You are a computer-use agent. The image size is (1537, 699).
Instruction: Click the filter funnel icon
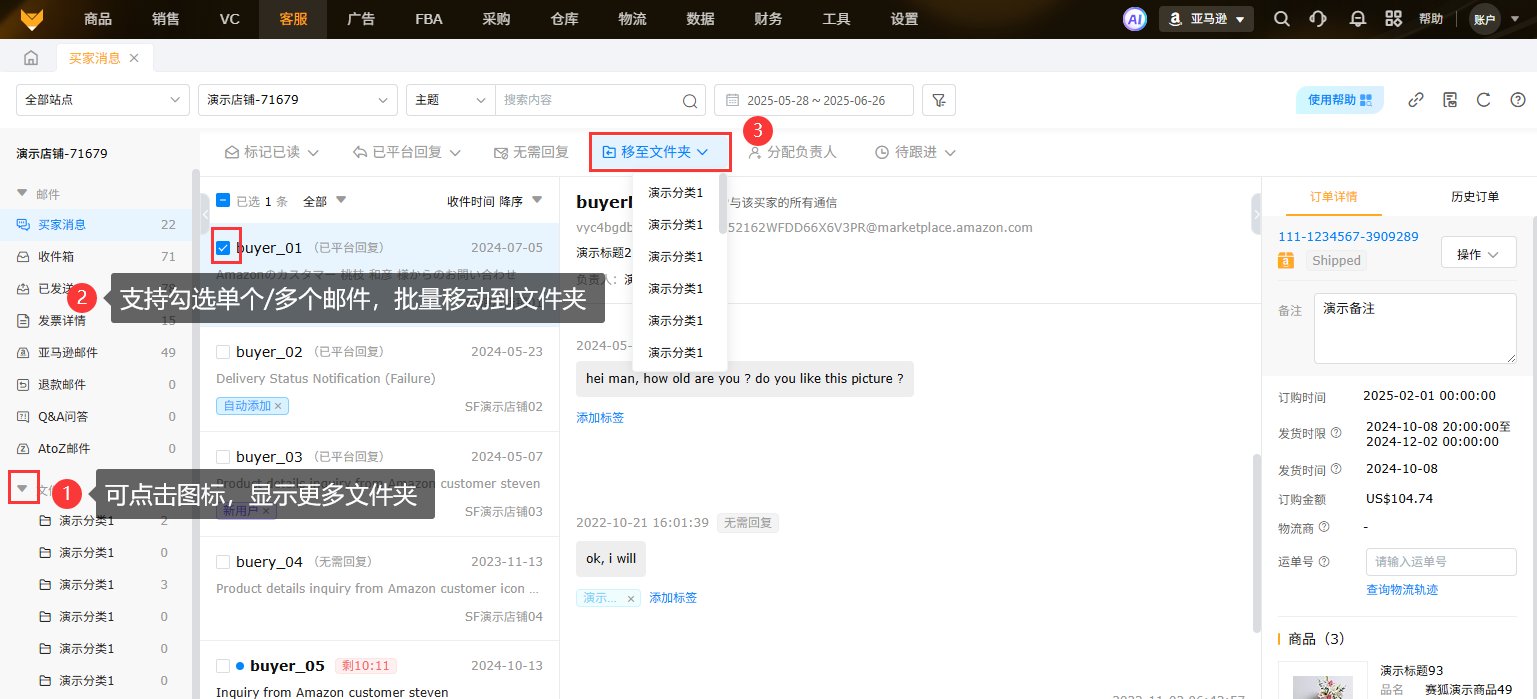pyautogui.click(x=938, y=100)
